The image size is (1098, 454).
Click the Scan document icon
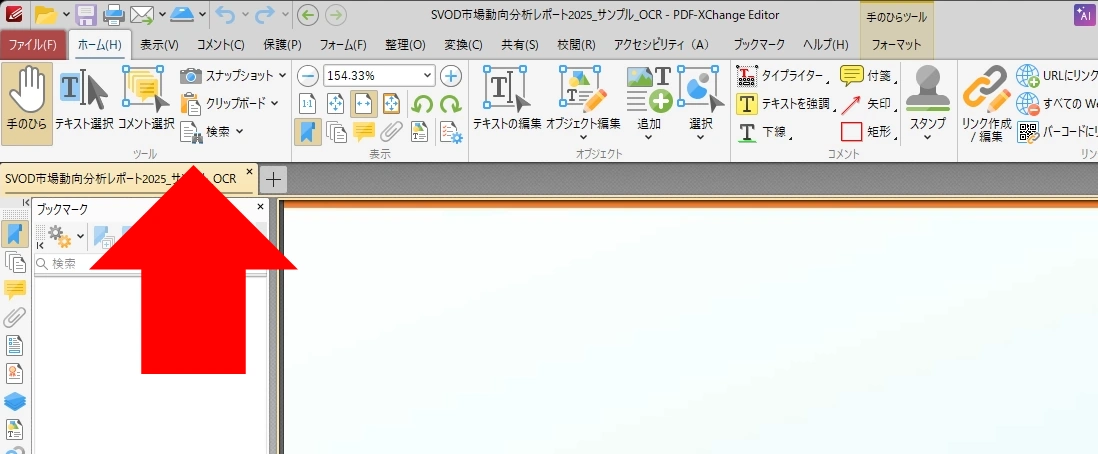[x=183, y=13]
